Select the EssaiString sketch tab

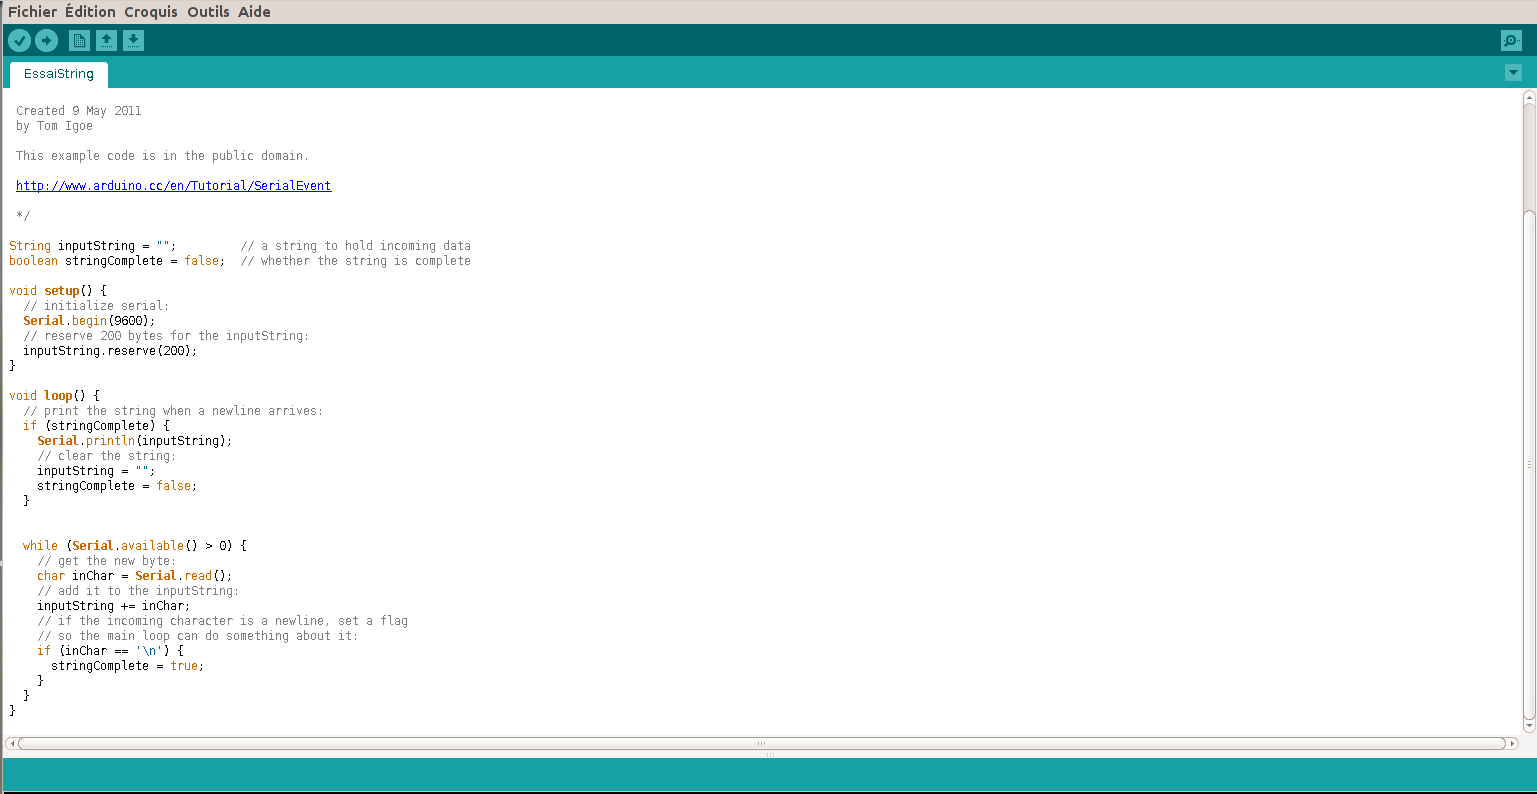pyautogui.click(x=59, y=74)
